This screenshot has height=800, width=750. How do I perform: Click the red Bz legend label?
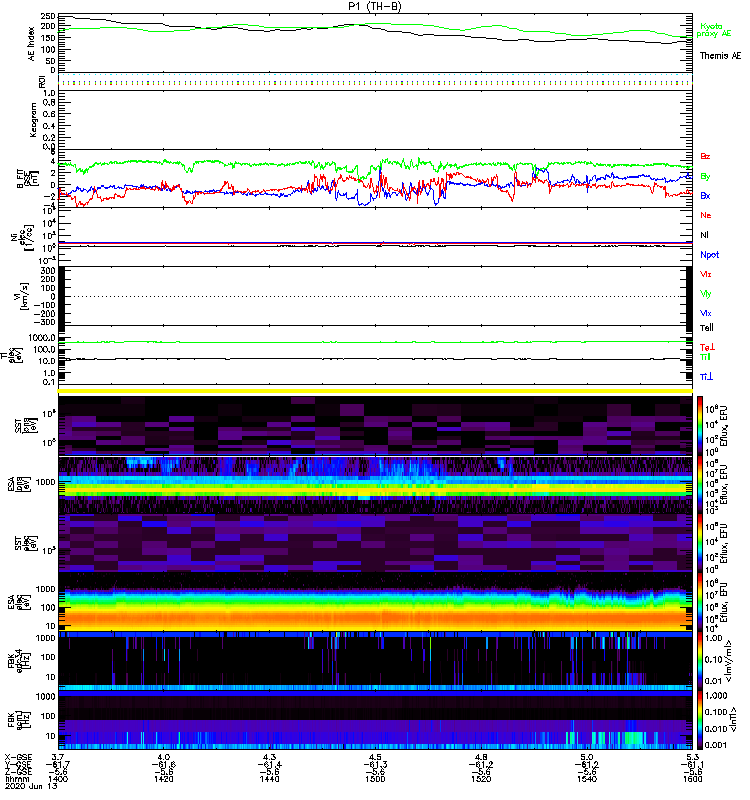coord(705,156)
